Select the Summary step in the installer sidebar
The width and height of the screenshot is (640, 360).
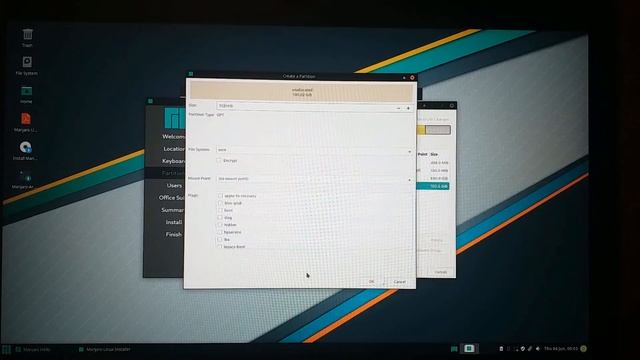pos(173,210)
